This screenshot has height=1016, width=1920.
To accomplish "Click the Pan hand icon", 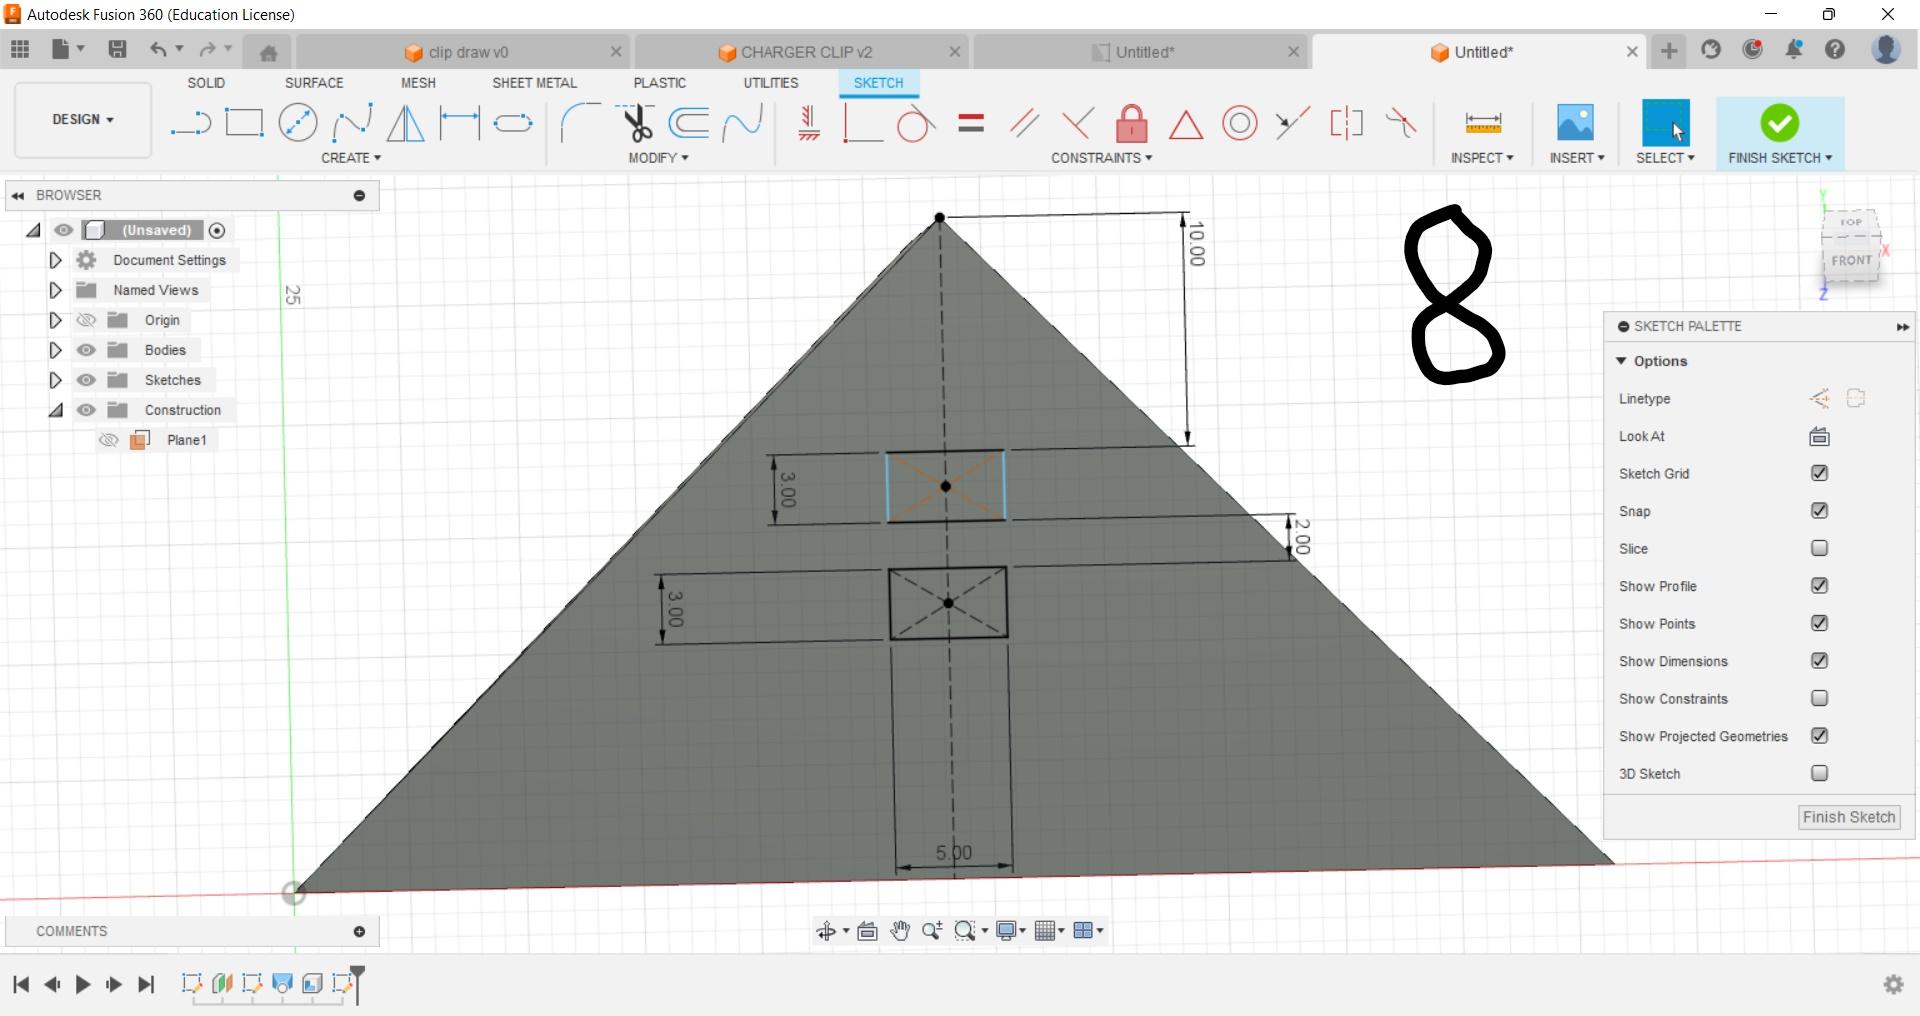I will (899, 930).
